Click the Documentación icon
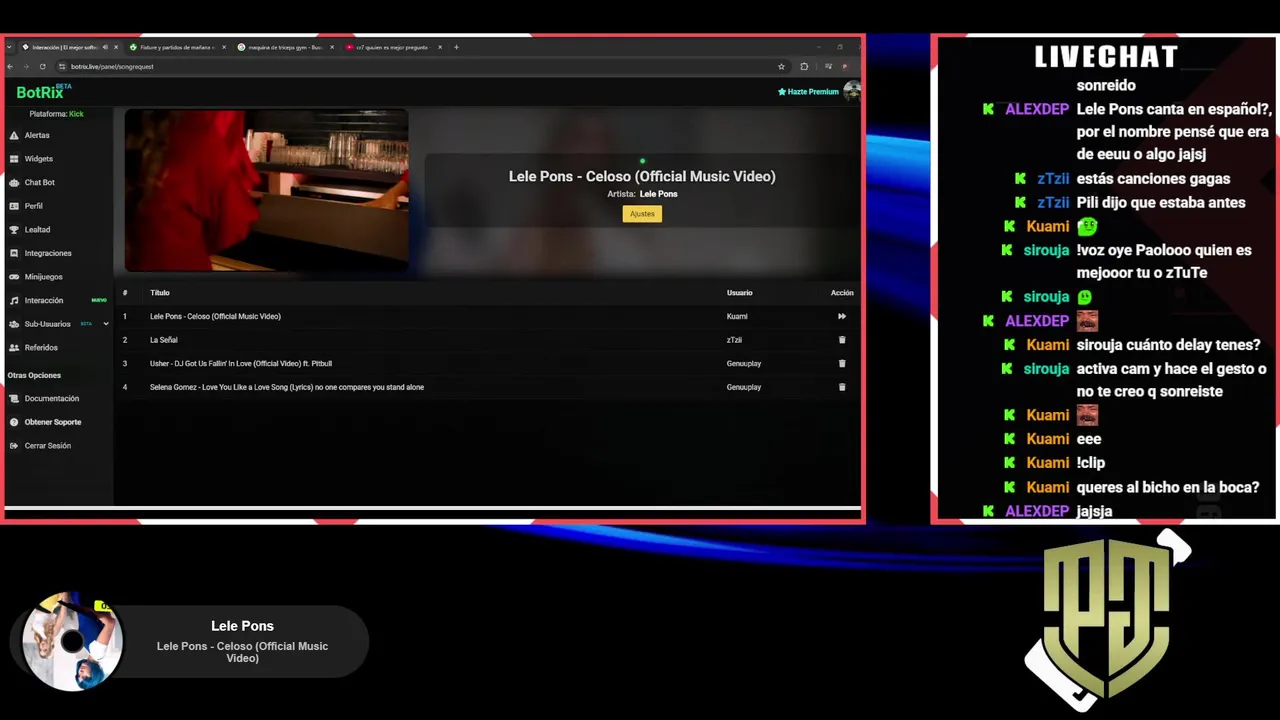1280x720 pixels. click(x=14, y=398)
